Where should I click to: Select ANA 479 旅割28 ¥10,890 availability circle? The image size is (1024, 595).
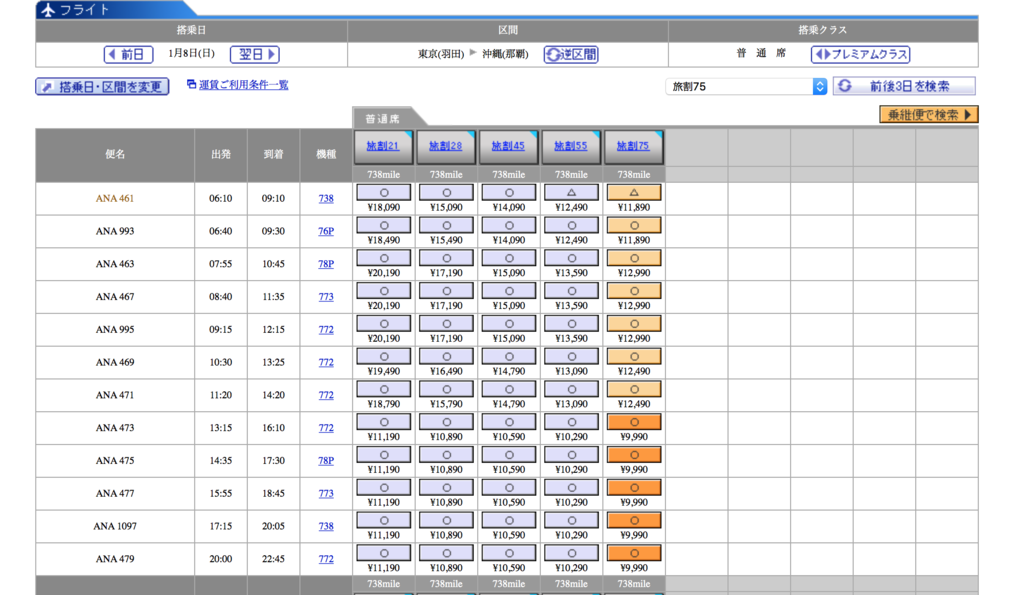tap(446, 553)
